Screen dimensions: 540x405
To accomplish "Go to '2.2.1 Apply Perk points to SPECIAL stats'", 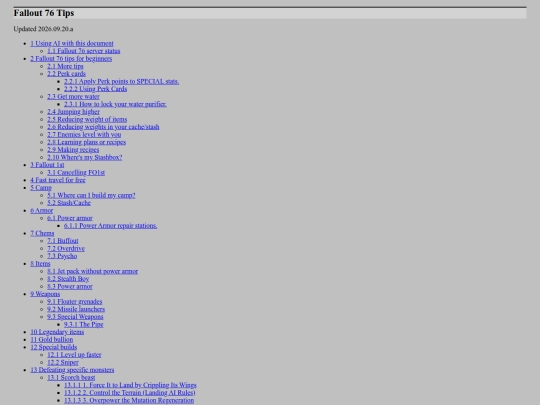I will point(122,81).
